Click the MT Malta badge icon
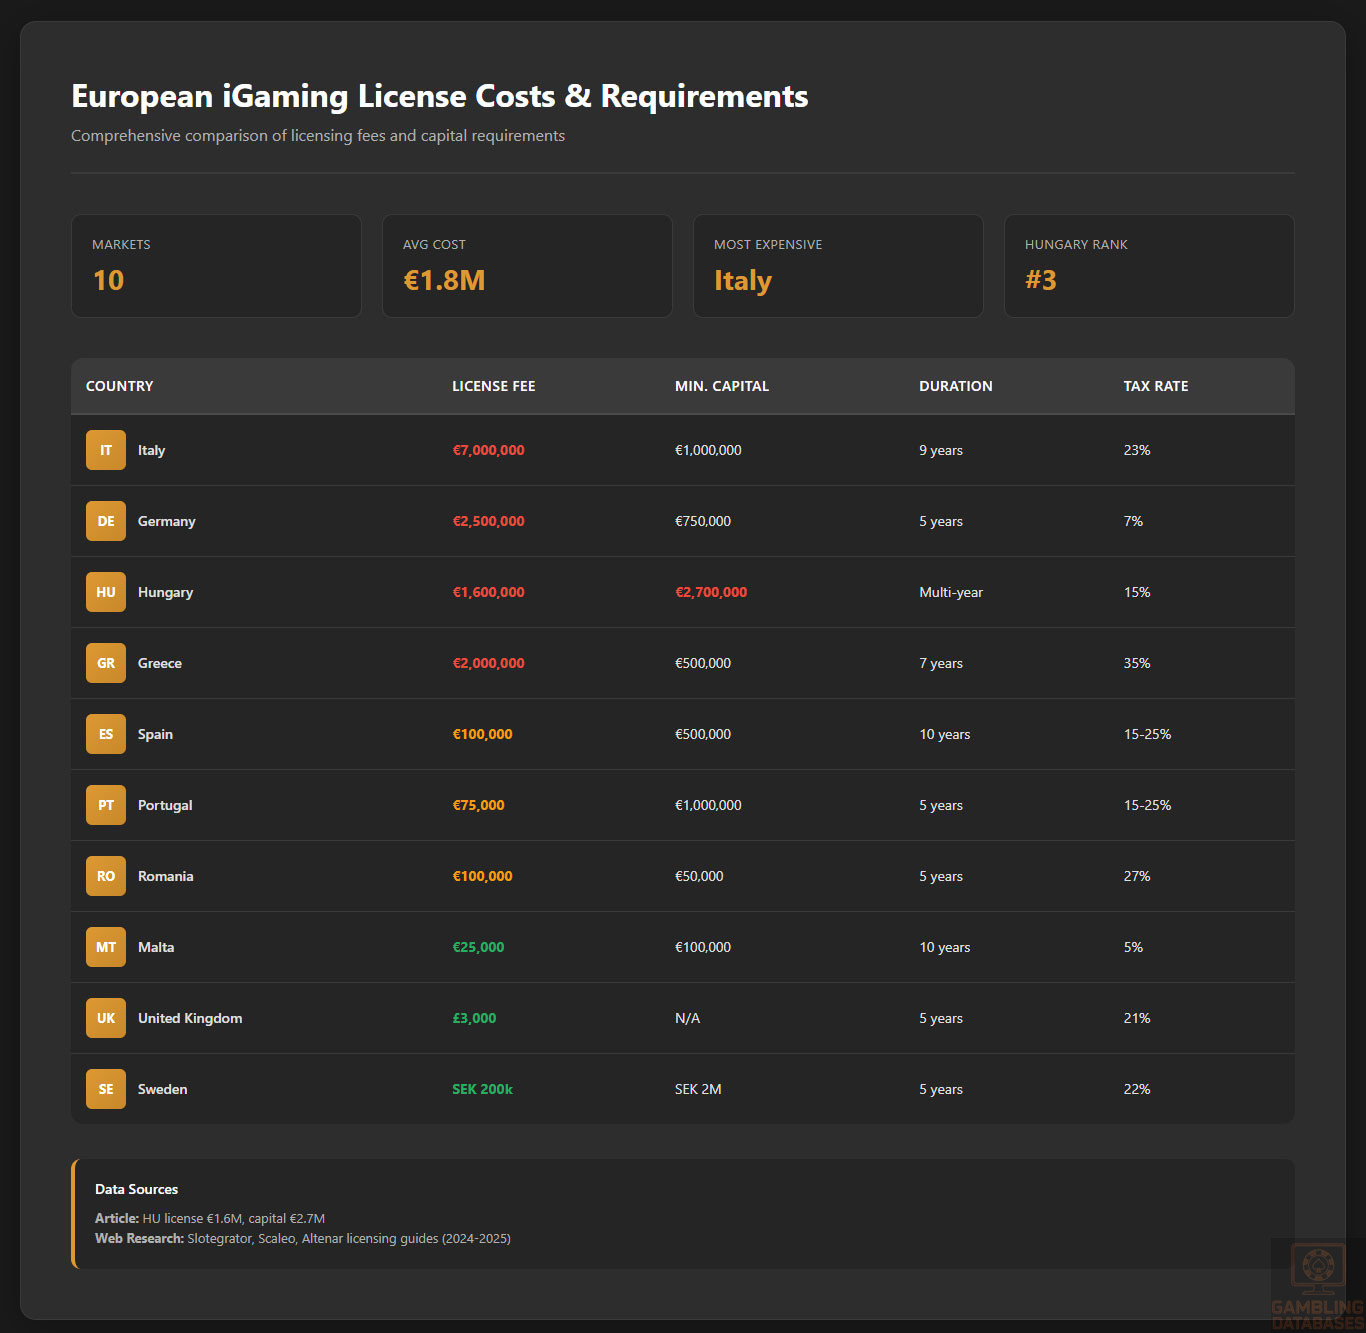The width and height of the screenshot is (1366, 1333). coord(106,947)
